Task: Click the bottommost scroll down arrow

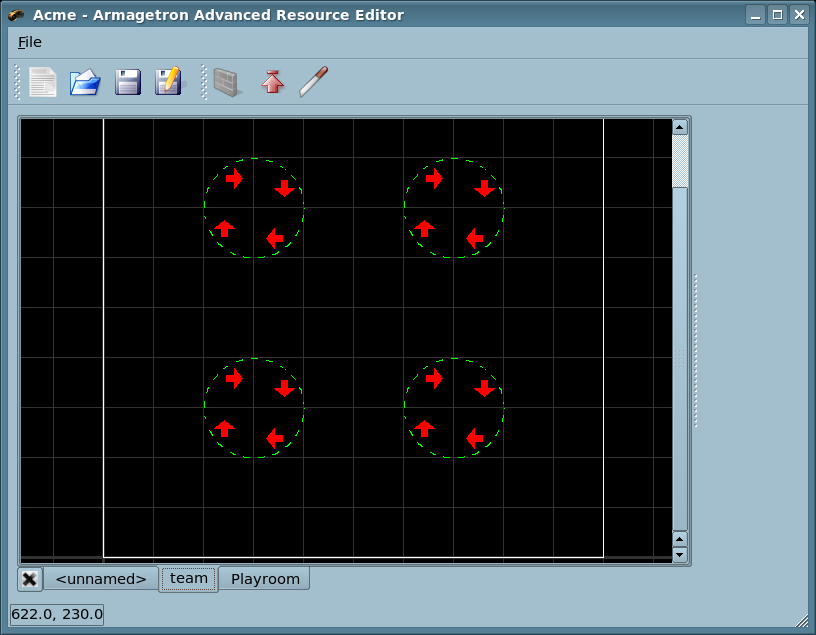Action: pos(680,554)
